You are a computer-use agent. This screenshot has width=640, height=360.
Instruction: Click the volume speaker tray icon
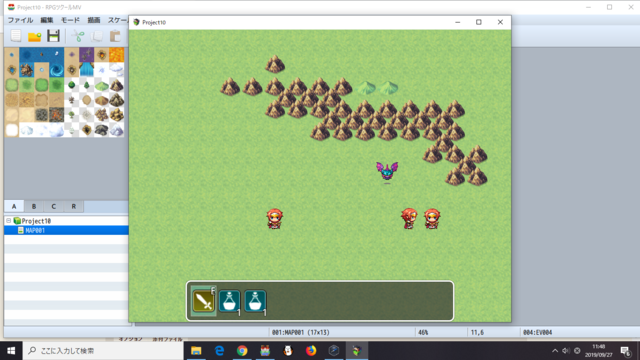click(566, 351)
